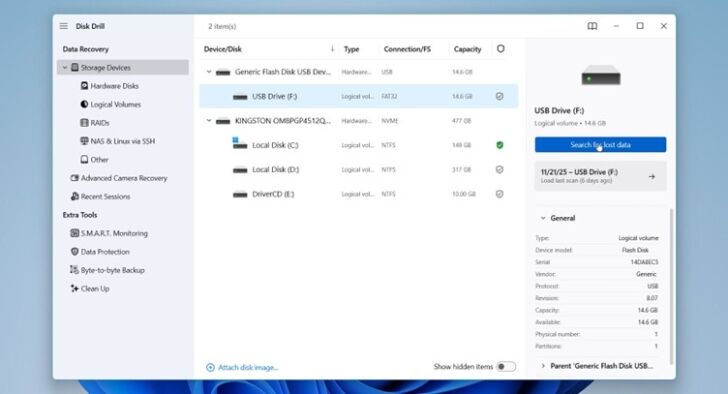
Task: Select the USB Drive (F:) row
Action: point(358,96)
